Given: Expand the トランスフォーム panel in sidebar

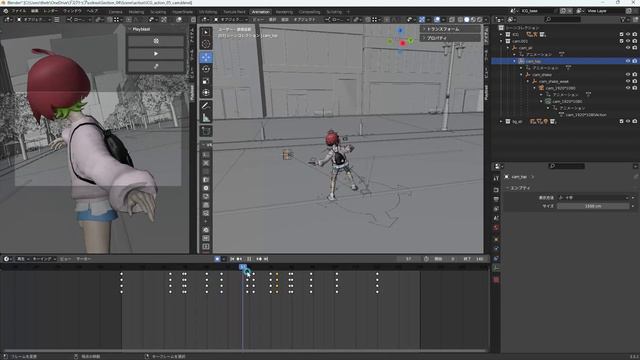Looking at the screenshot, I should coord(450,29).
